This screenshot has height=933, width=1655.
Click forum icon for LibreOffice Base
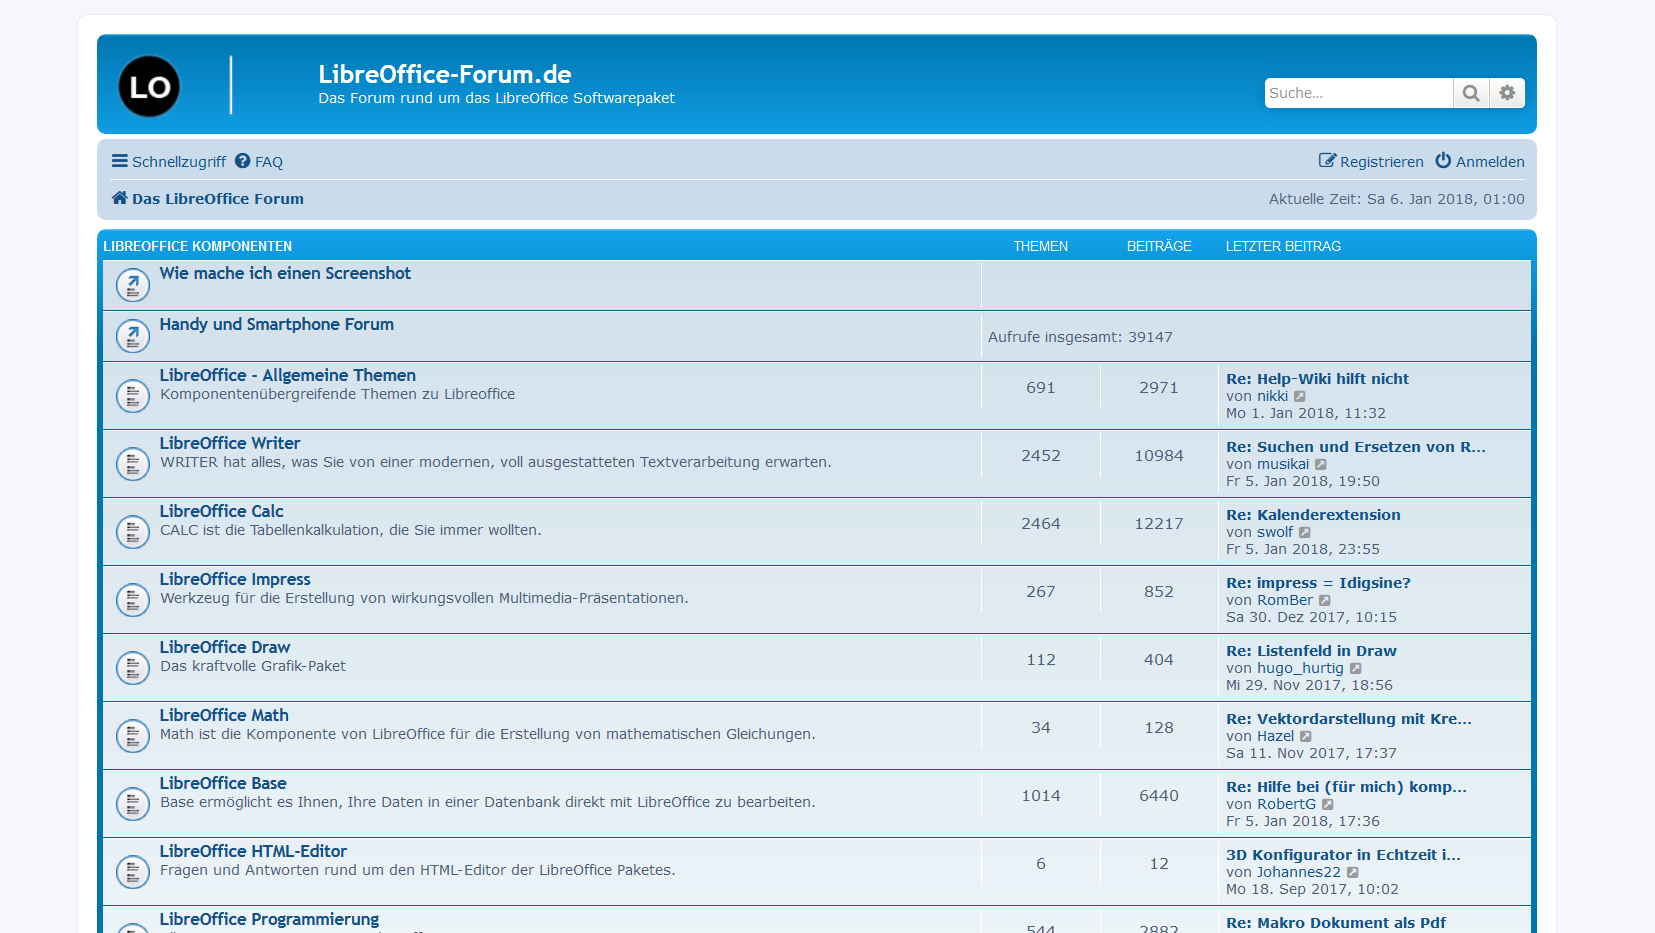tap(133, 804)
